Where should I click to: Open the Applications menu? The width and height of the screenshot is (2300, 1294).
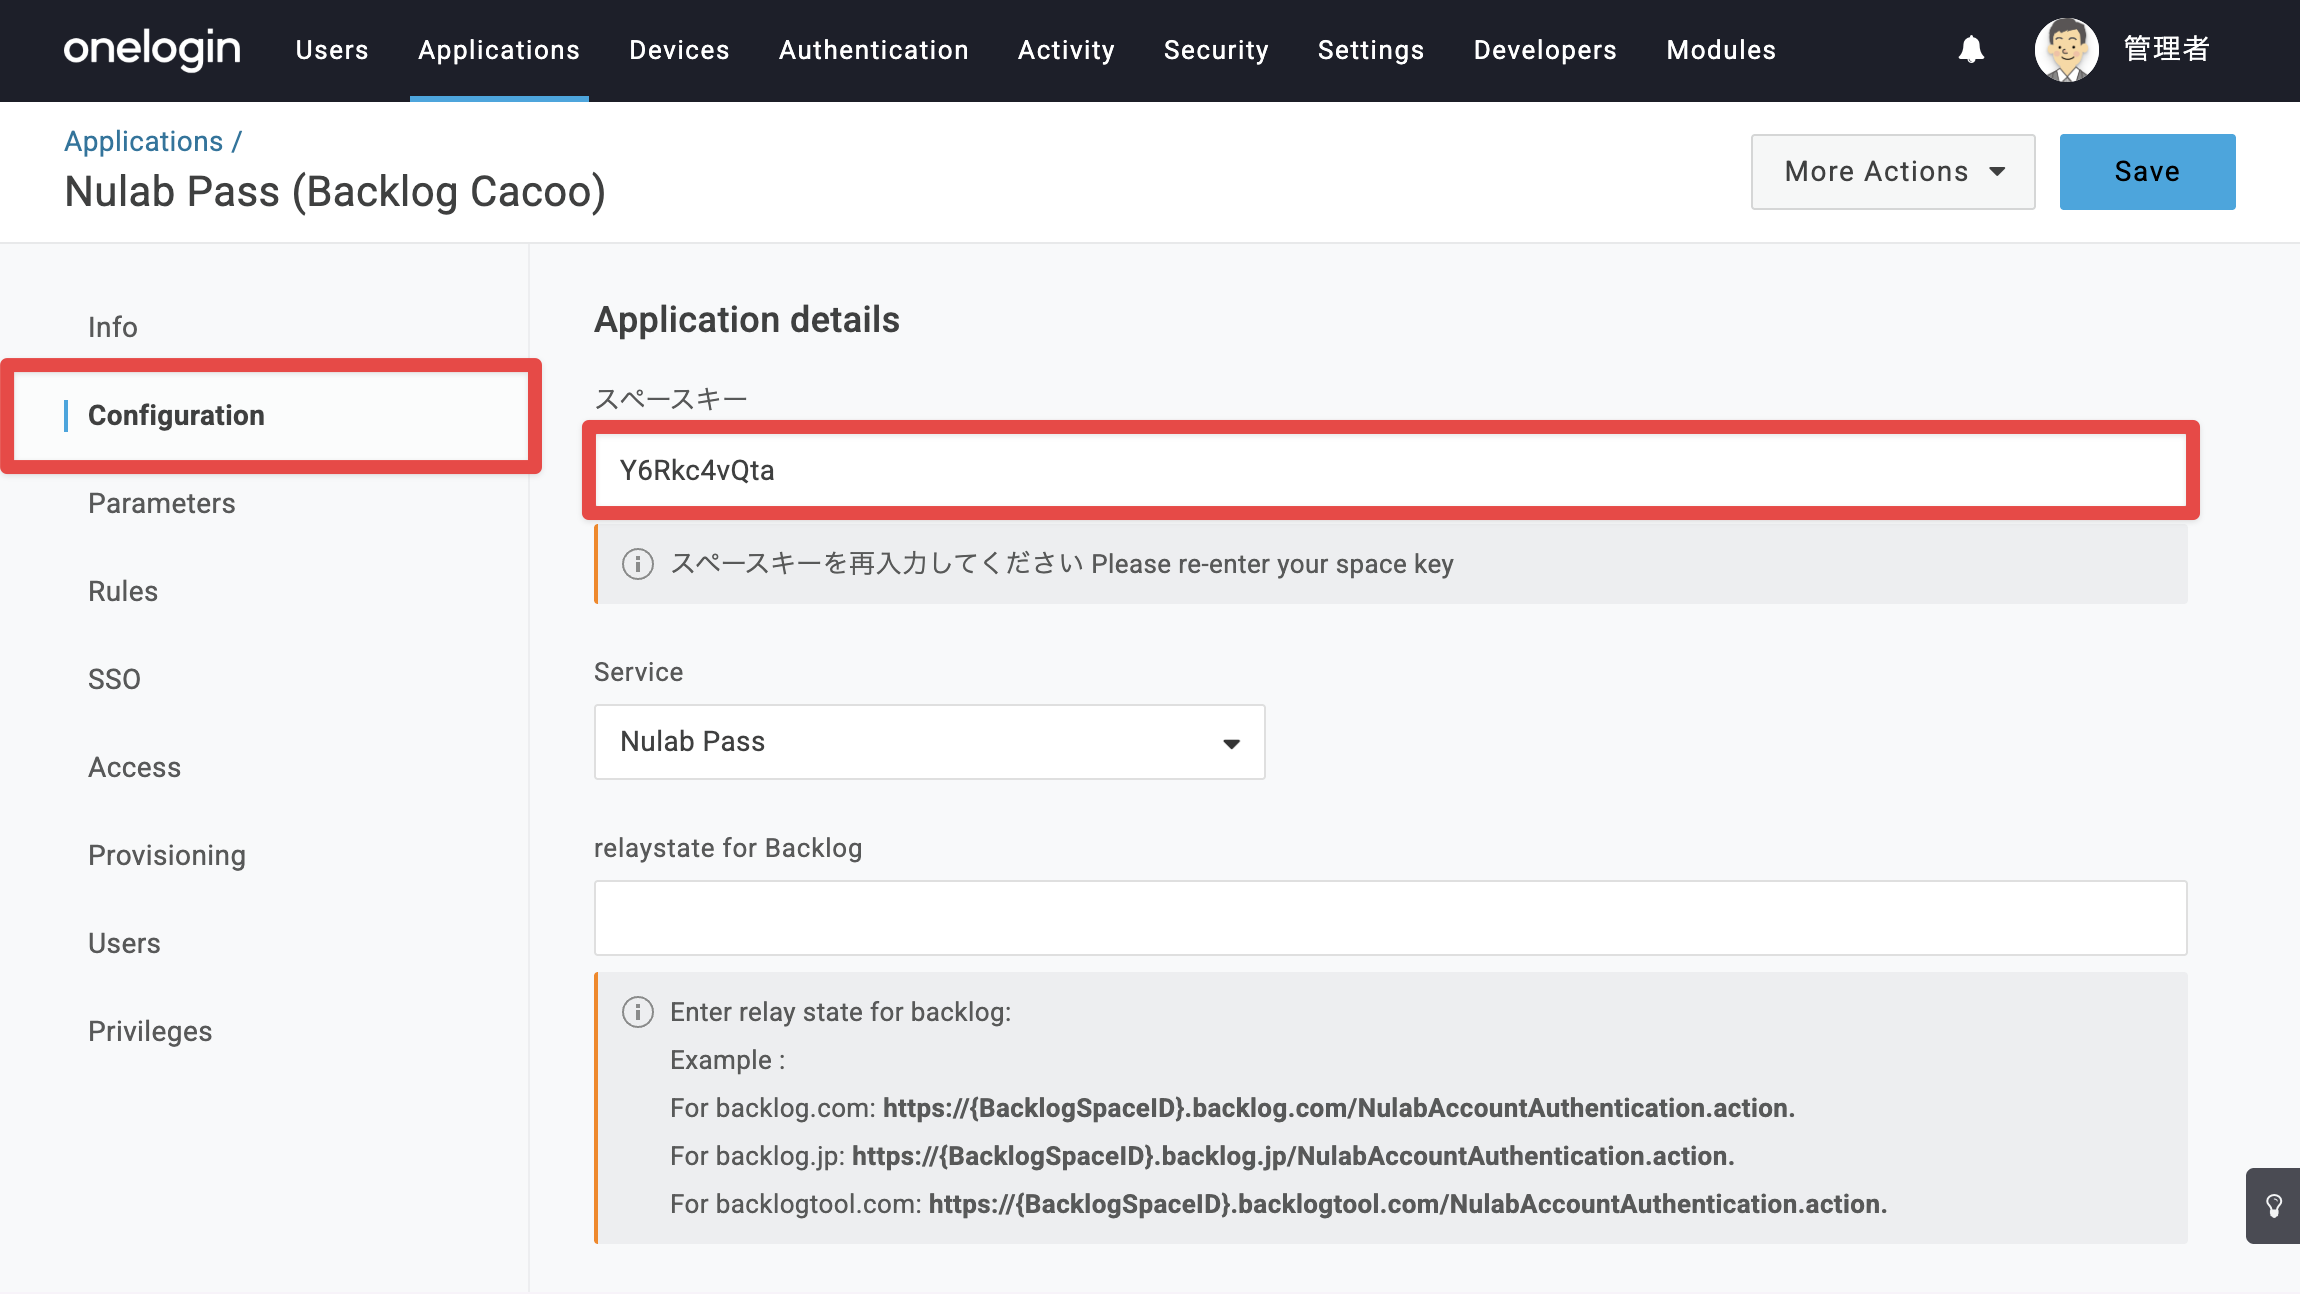(x=499, y=50)
